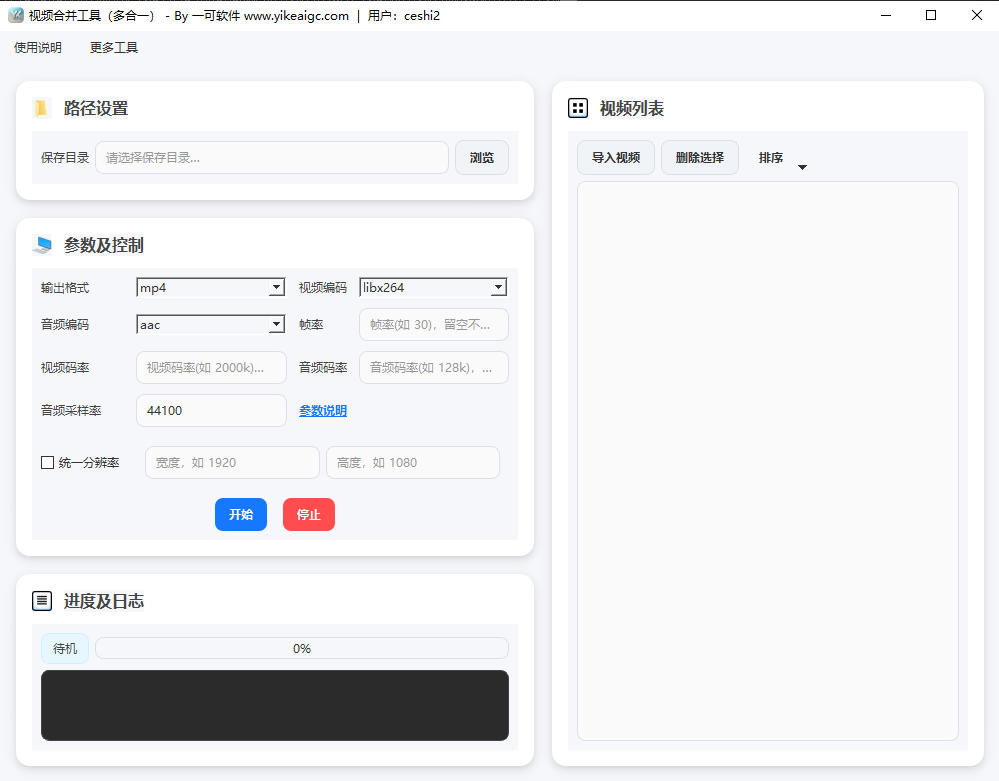Click the 浏览 button to browse save directory
999x781 pixels.
pos(481,157)
